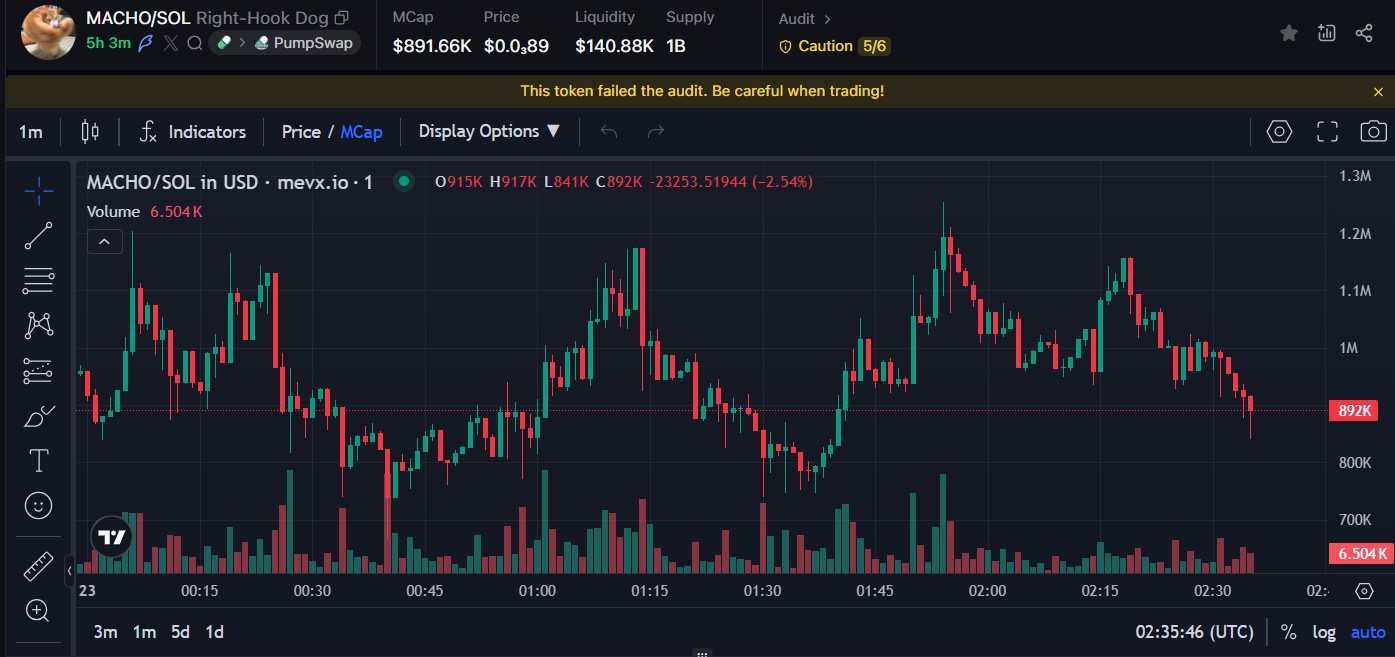Redo the last chart action
The image size is (1395, 657).
[x=656, y=132]
